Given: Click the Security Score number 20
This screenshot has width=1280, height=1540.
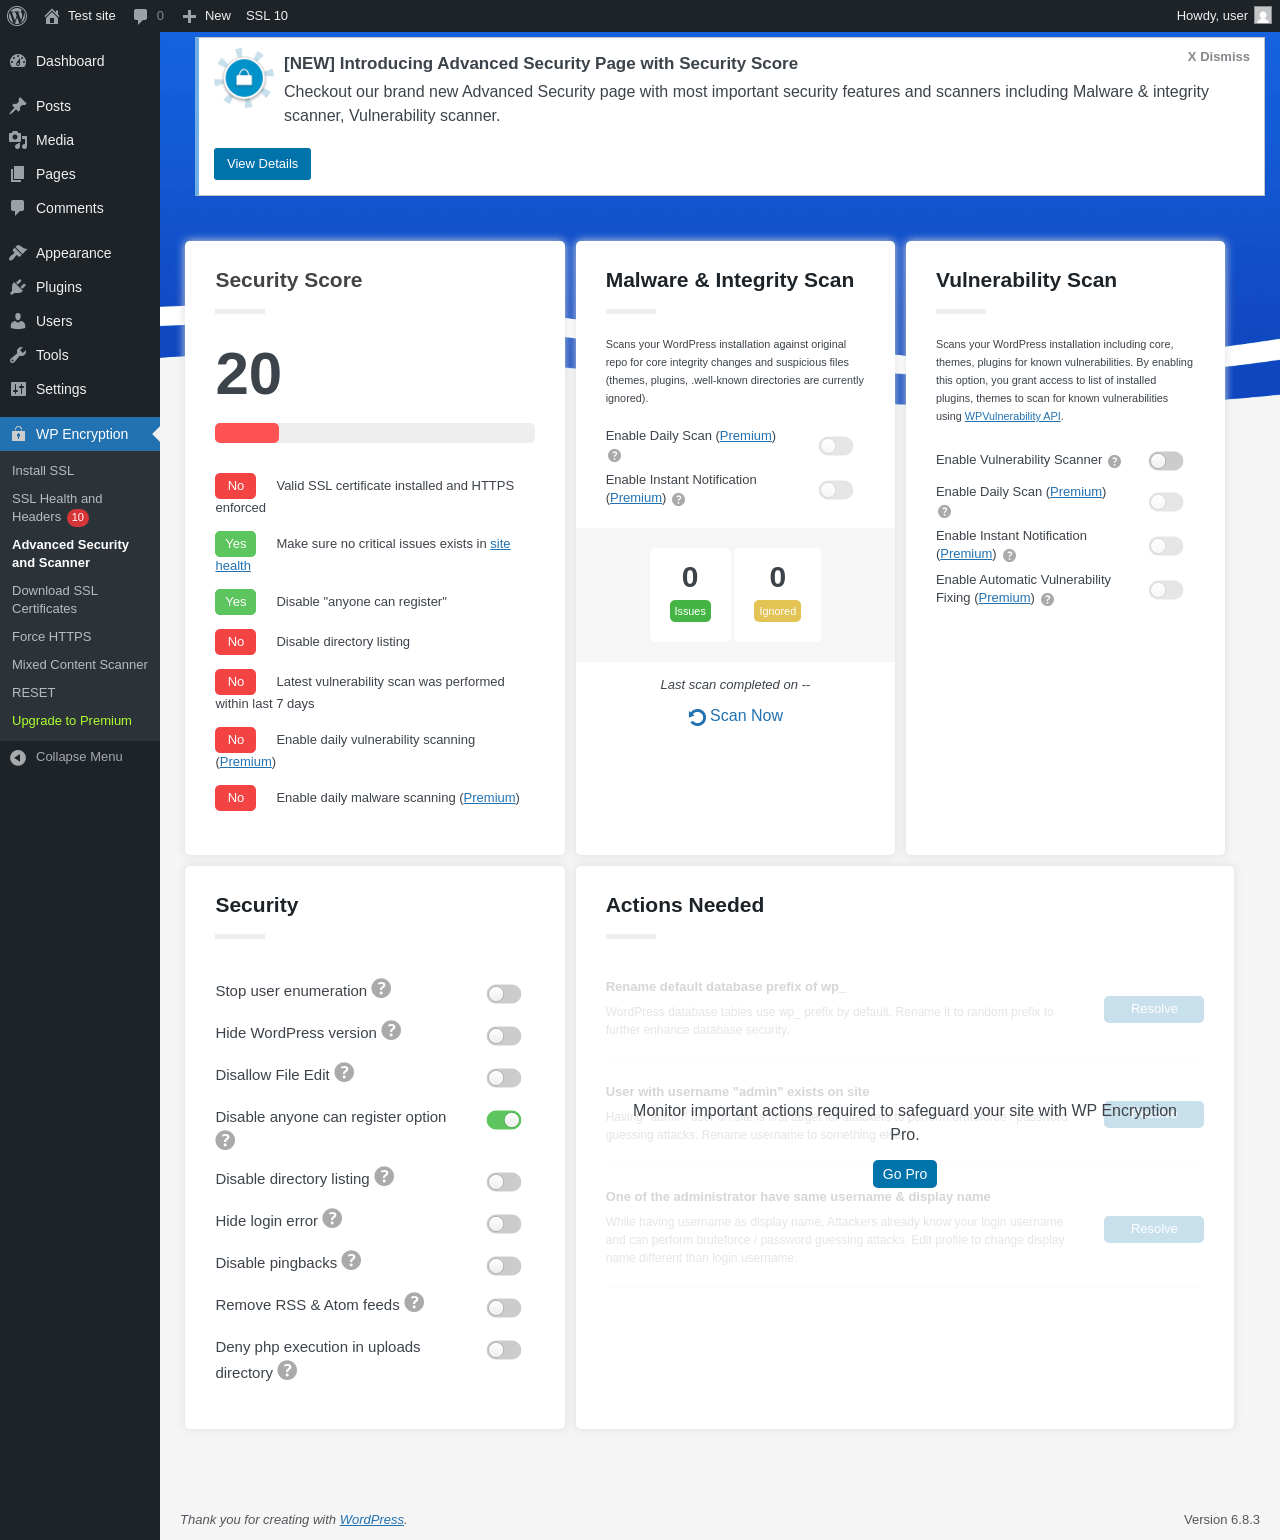Looking at the screenshot, I should 248,374.
